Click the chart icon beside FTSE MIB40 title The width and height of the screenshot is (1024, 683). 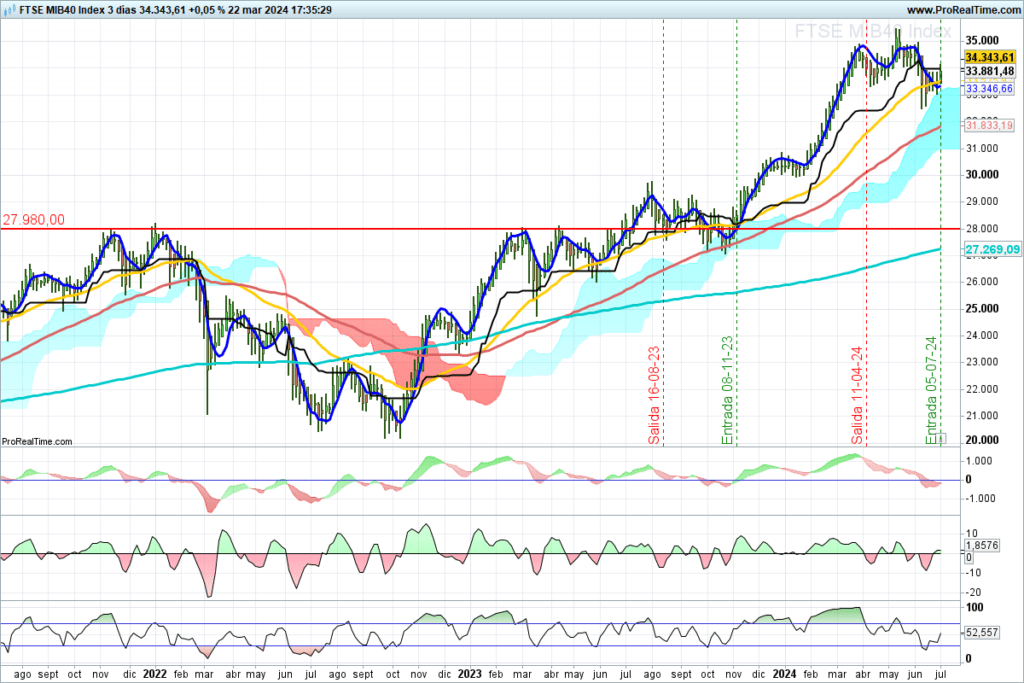tap(9, 10)
